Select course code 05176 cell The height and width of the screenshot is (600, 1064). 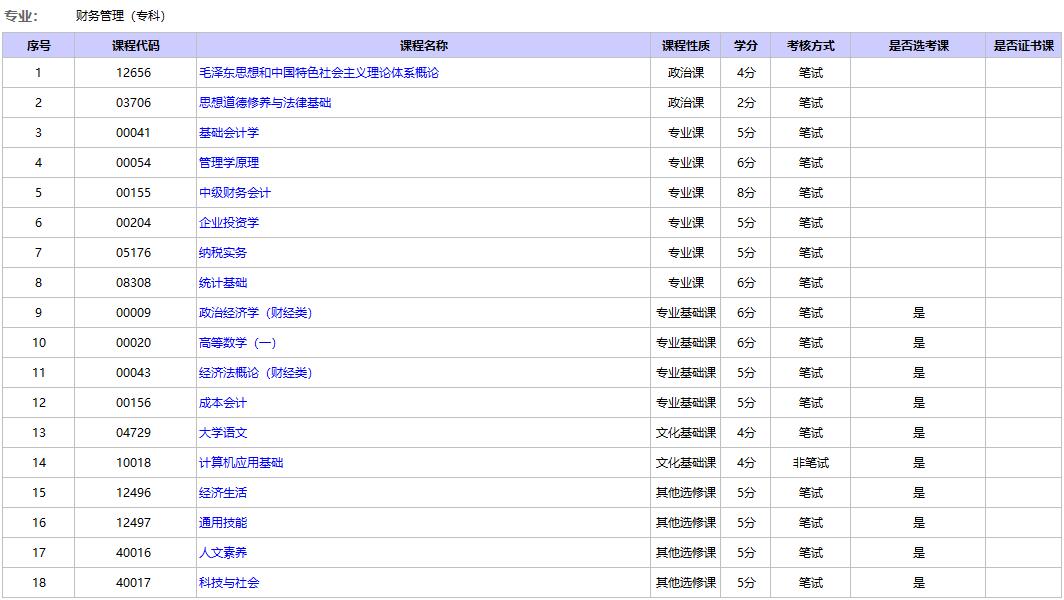134,252
